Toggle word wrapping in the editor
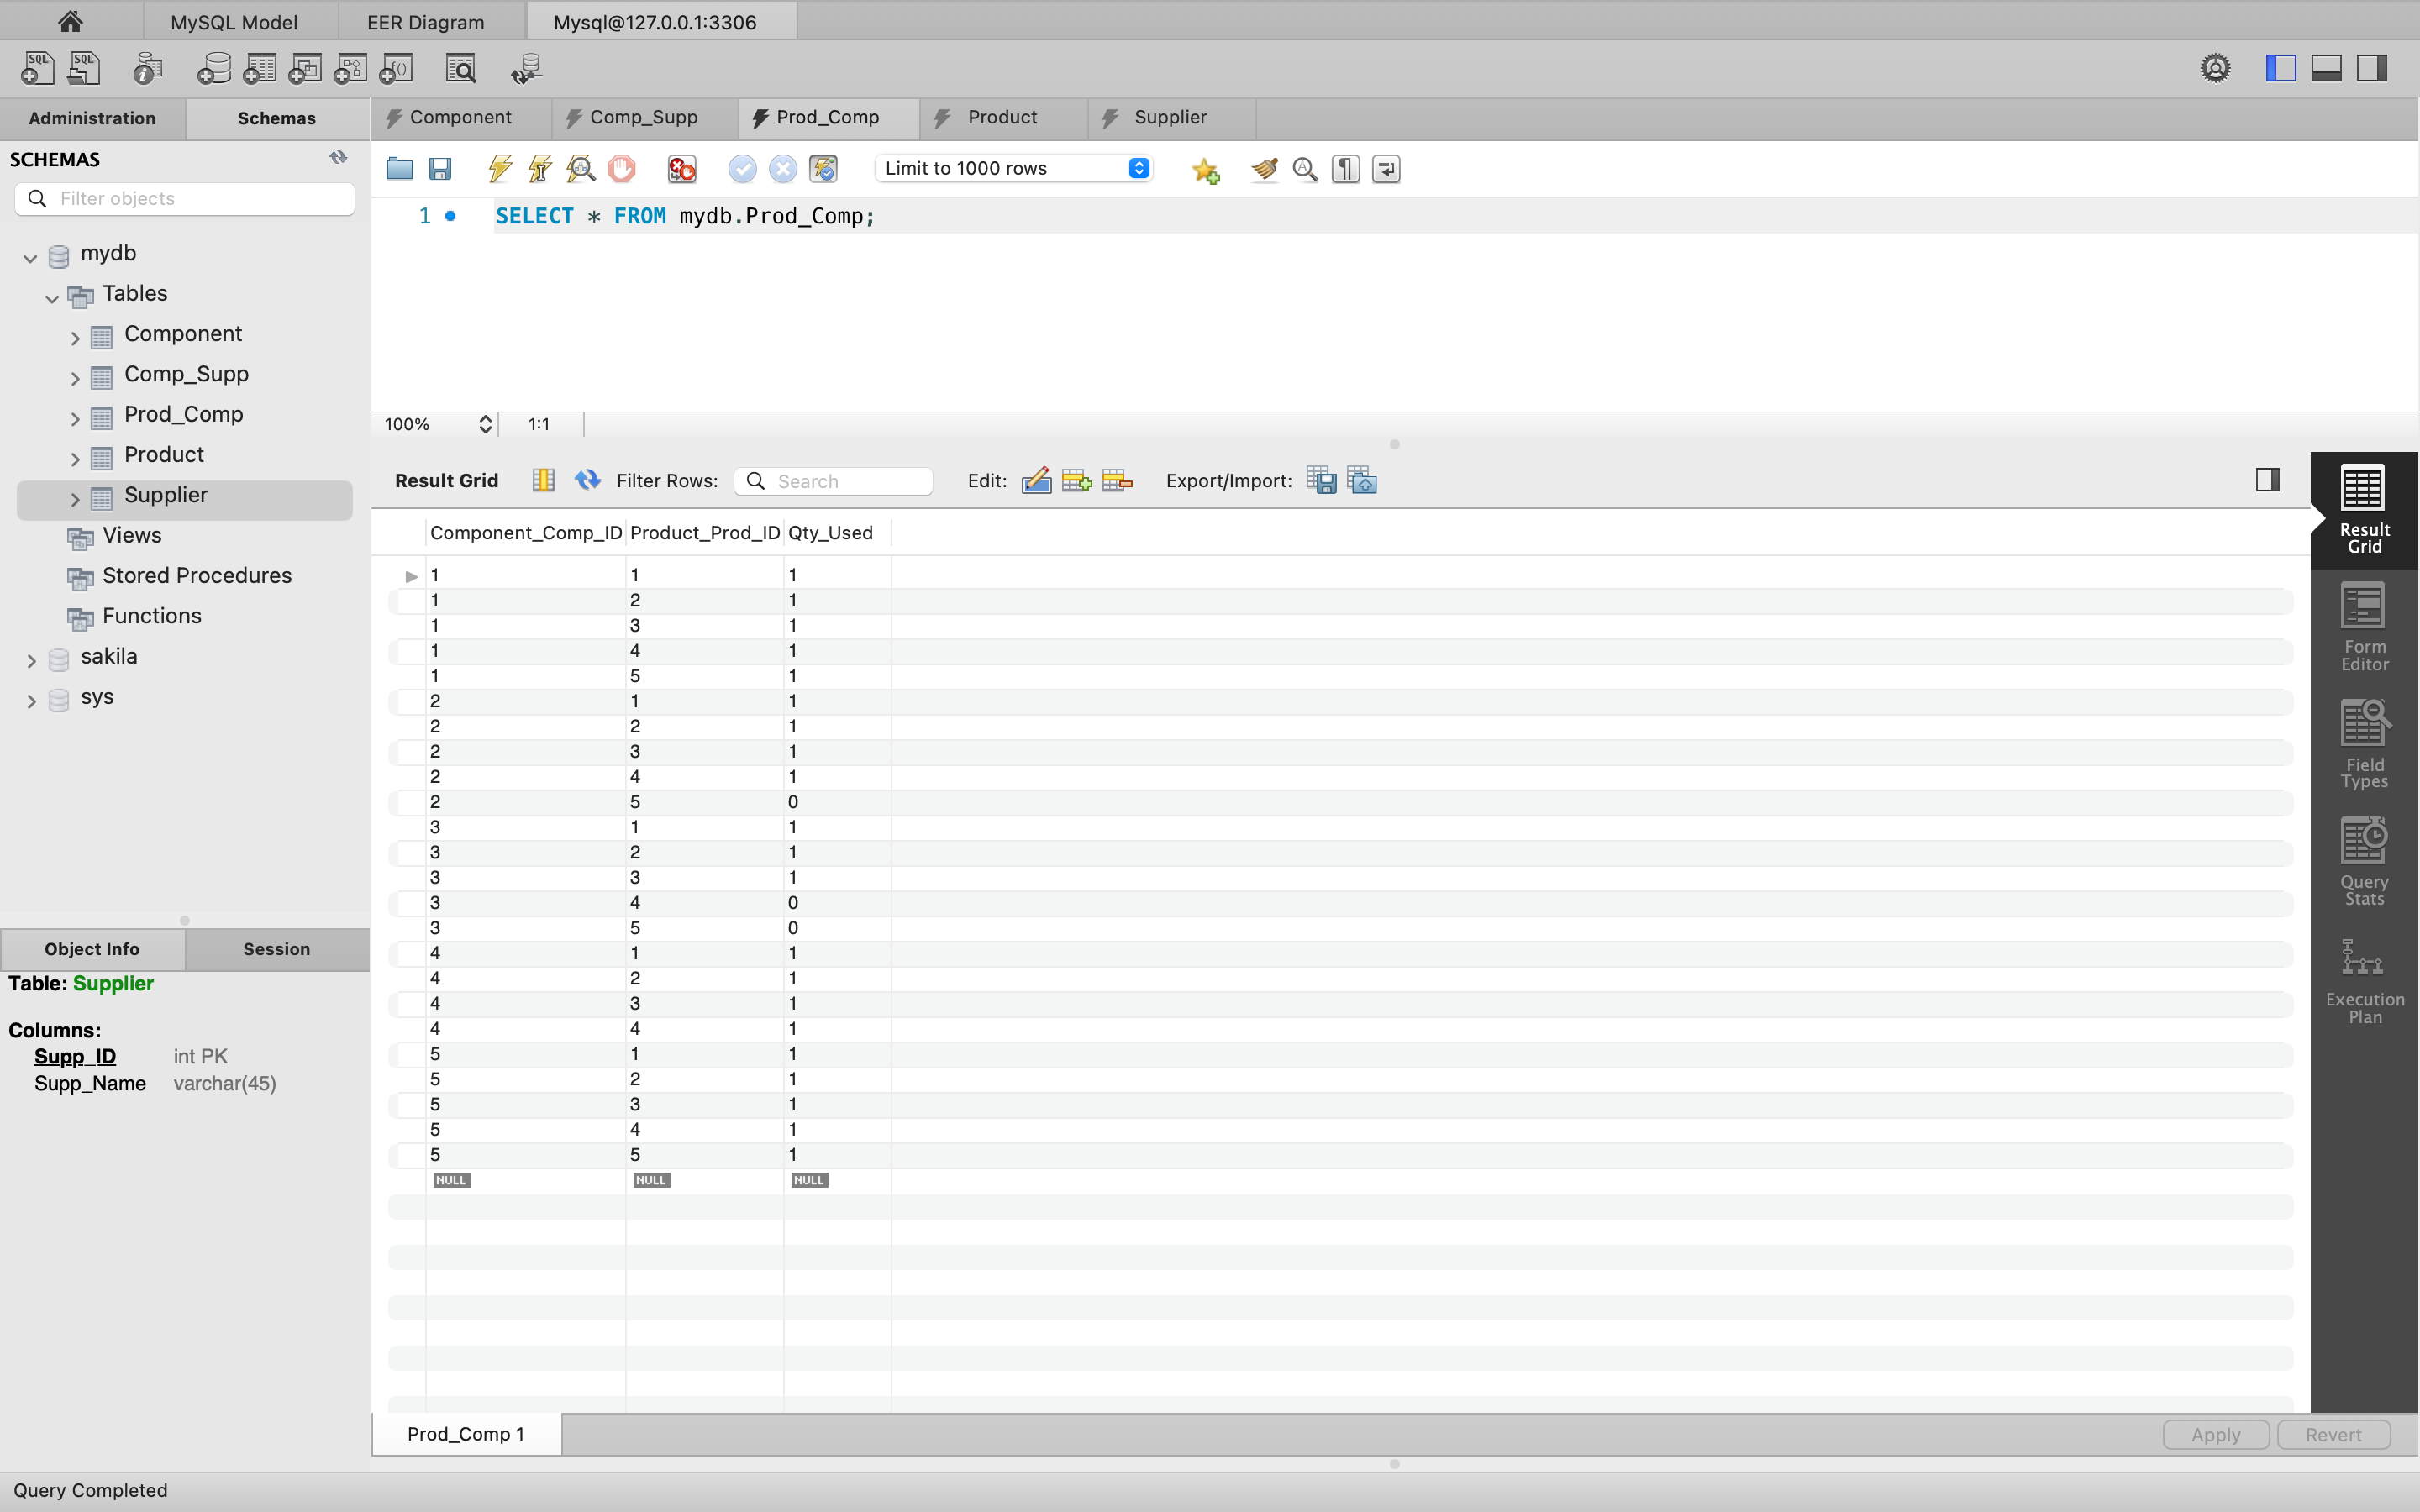The height and width of the screenshot is (1512, 2420). (1385, 168)
